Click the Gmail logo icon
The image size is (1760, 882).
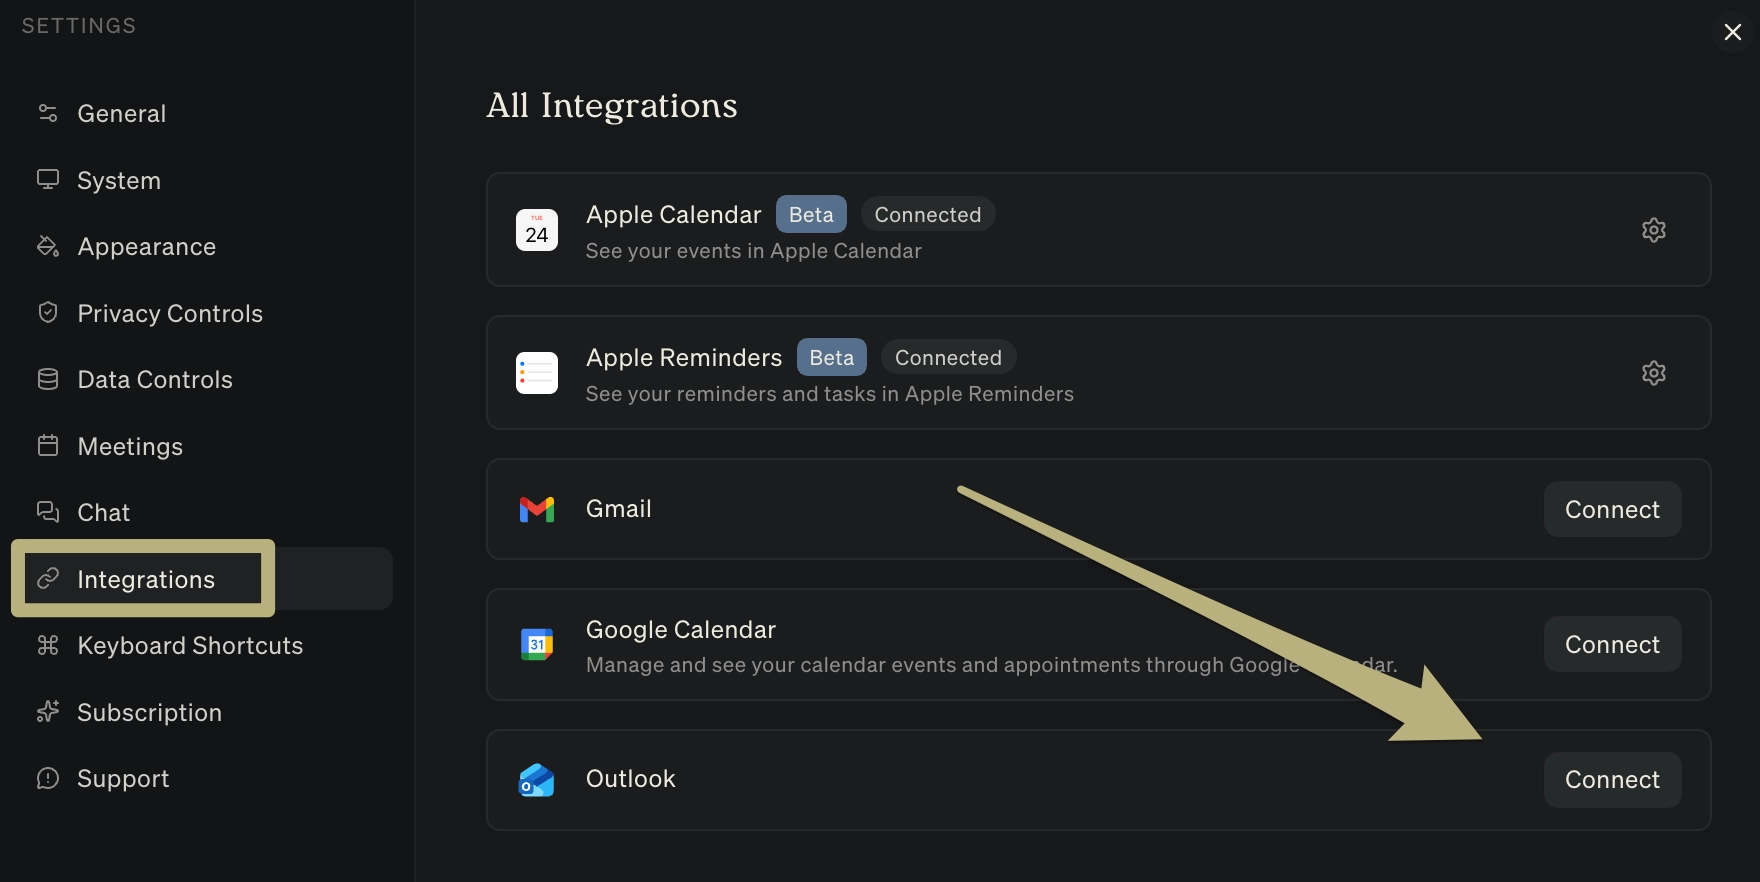[x=537, y=509]
